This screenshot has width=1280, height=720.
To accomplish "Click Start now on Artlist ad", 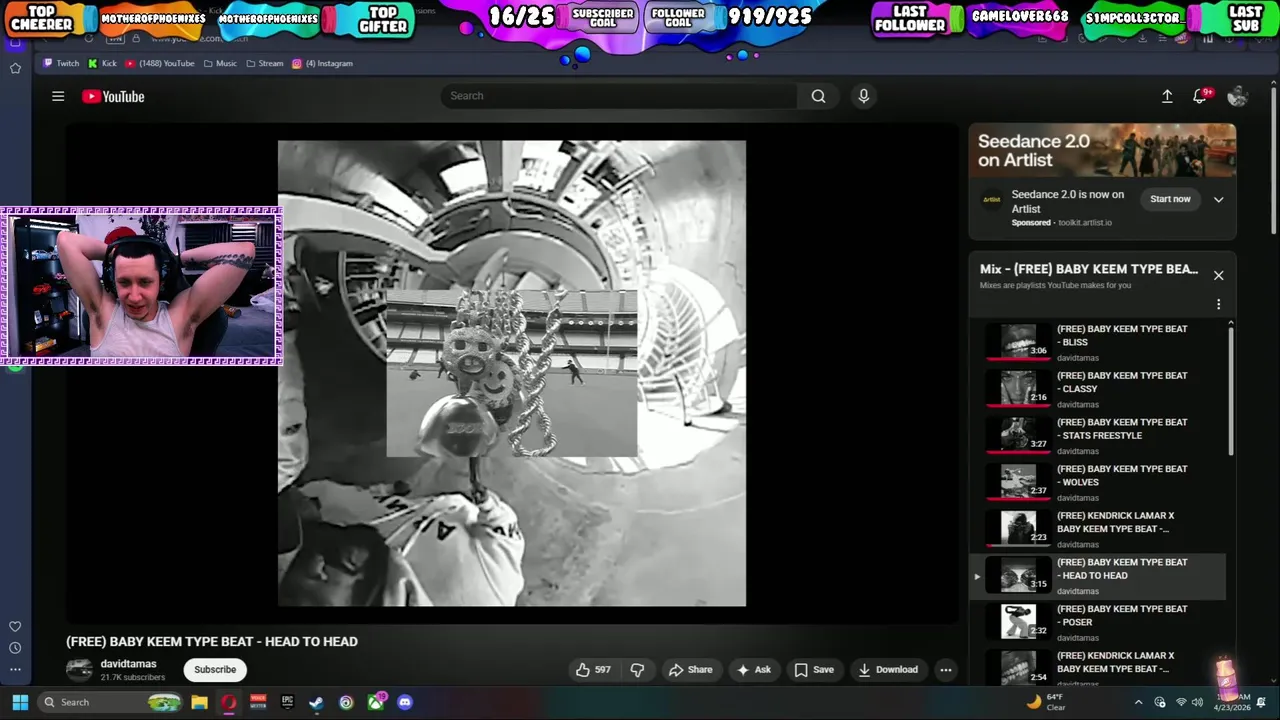I will [x=1170, y=199].
